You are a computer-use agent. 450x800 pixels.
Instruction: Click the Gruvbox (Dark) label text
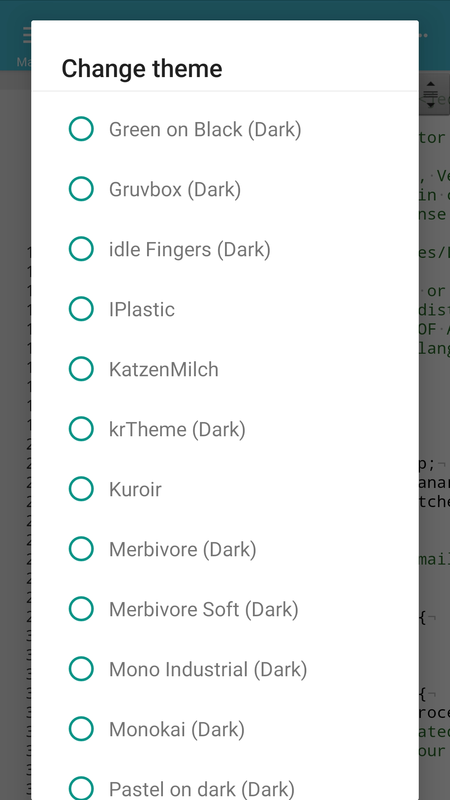[174, 190]
